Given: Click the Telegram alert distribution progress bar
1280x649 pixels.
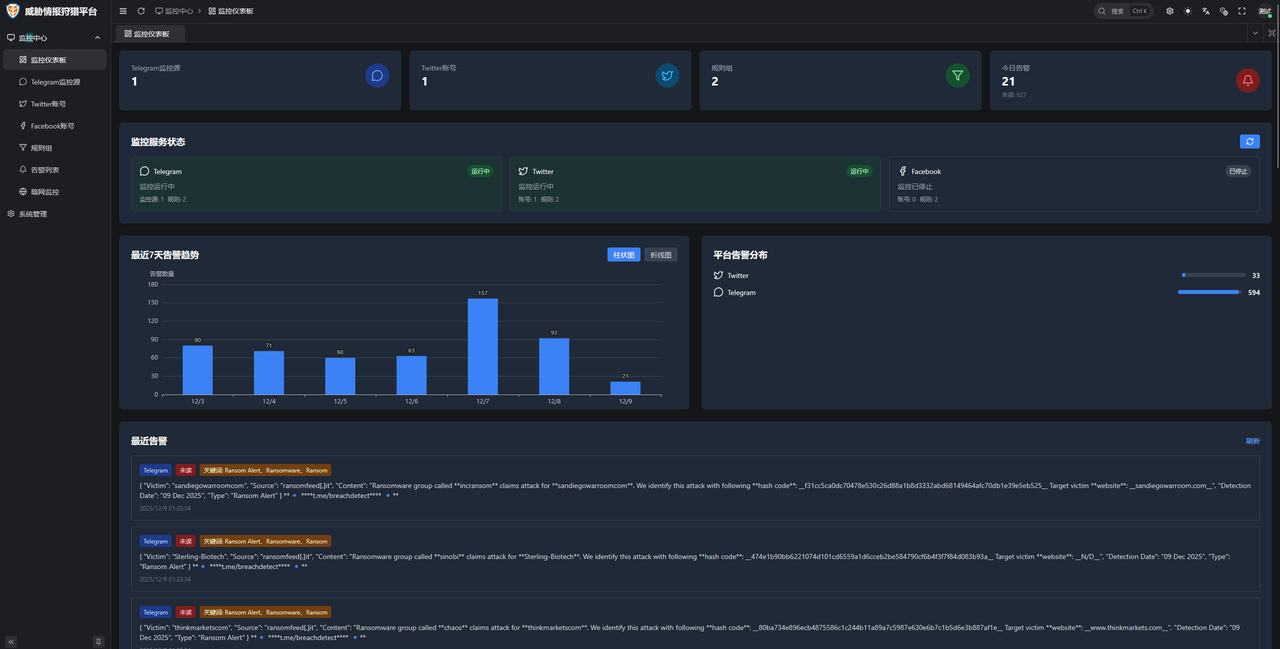Looking at the screenshot, I should point(1210,292).
